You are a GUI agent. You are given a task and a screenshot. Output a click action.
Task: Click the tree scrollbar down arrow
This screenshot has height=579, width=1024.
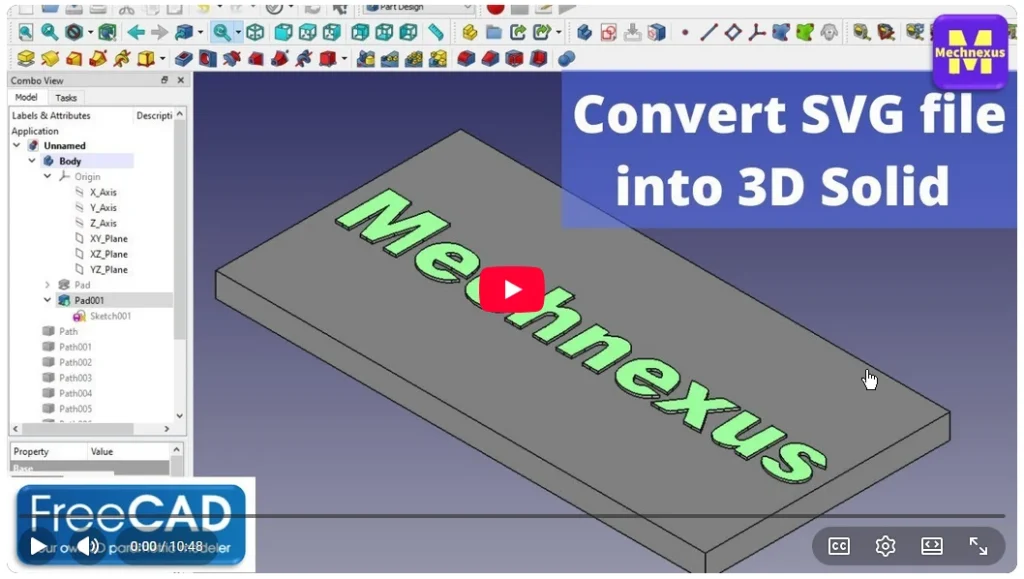180,416
